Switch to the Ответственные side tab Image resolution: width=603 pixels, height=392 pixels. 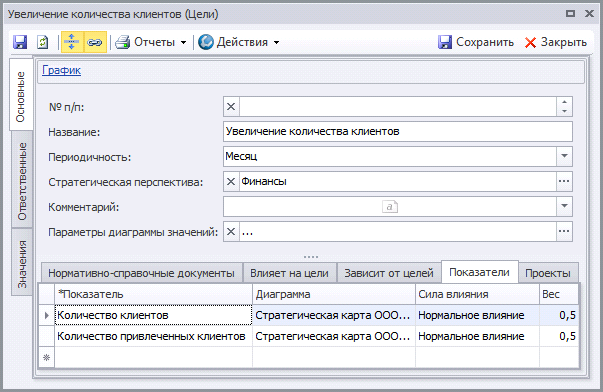click(x=22, y=180)
